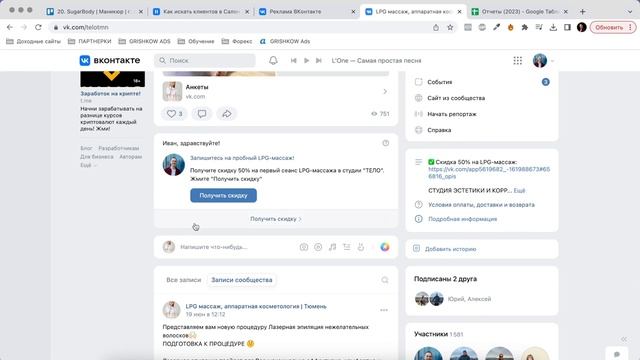Bookmark this page with star icon

450,27
